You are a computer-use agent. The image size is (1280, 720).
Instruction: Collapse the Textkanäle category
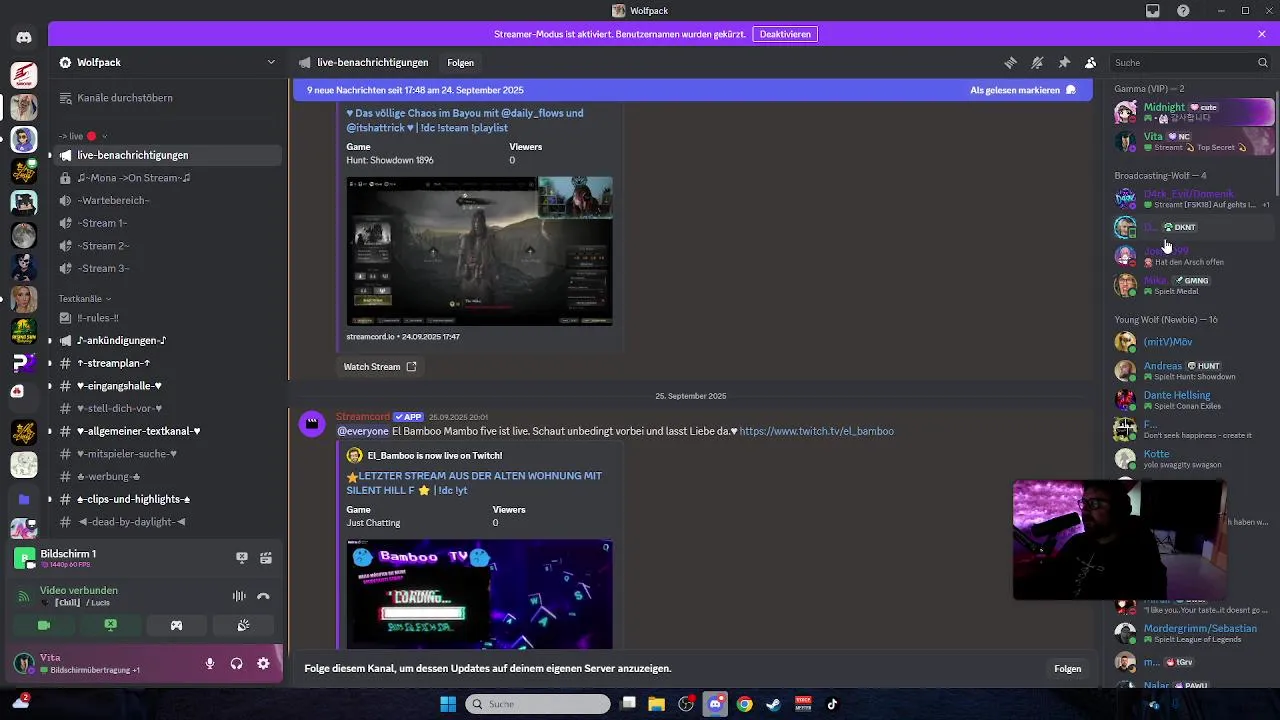tap(85, 298)
